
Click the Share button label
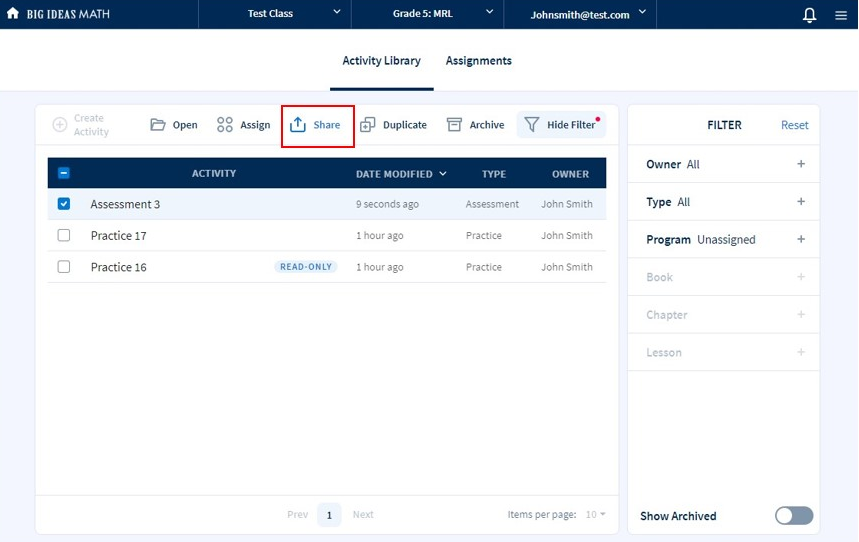click(327, 124)
